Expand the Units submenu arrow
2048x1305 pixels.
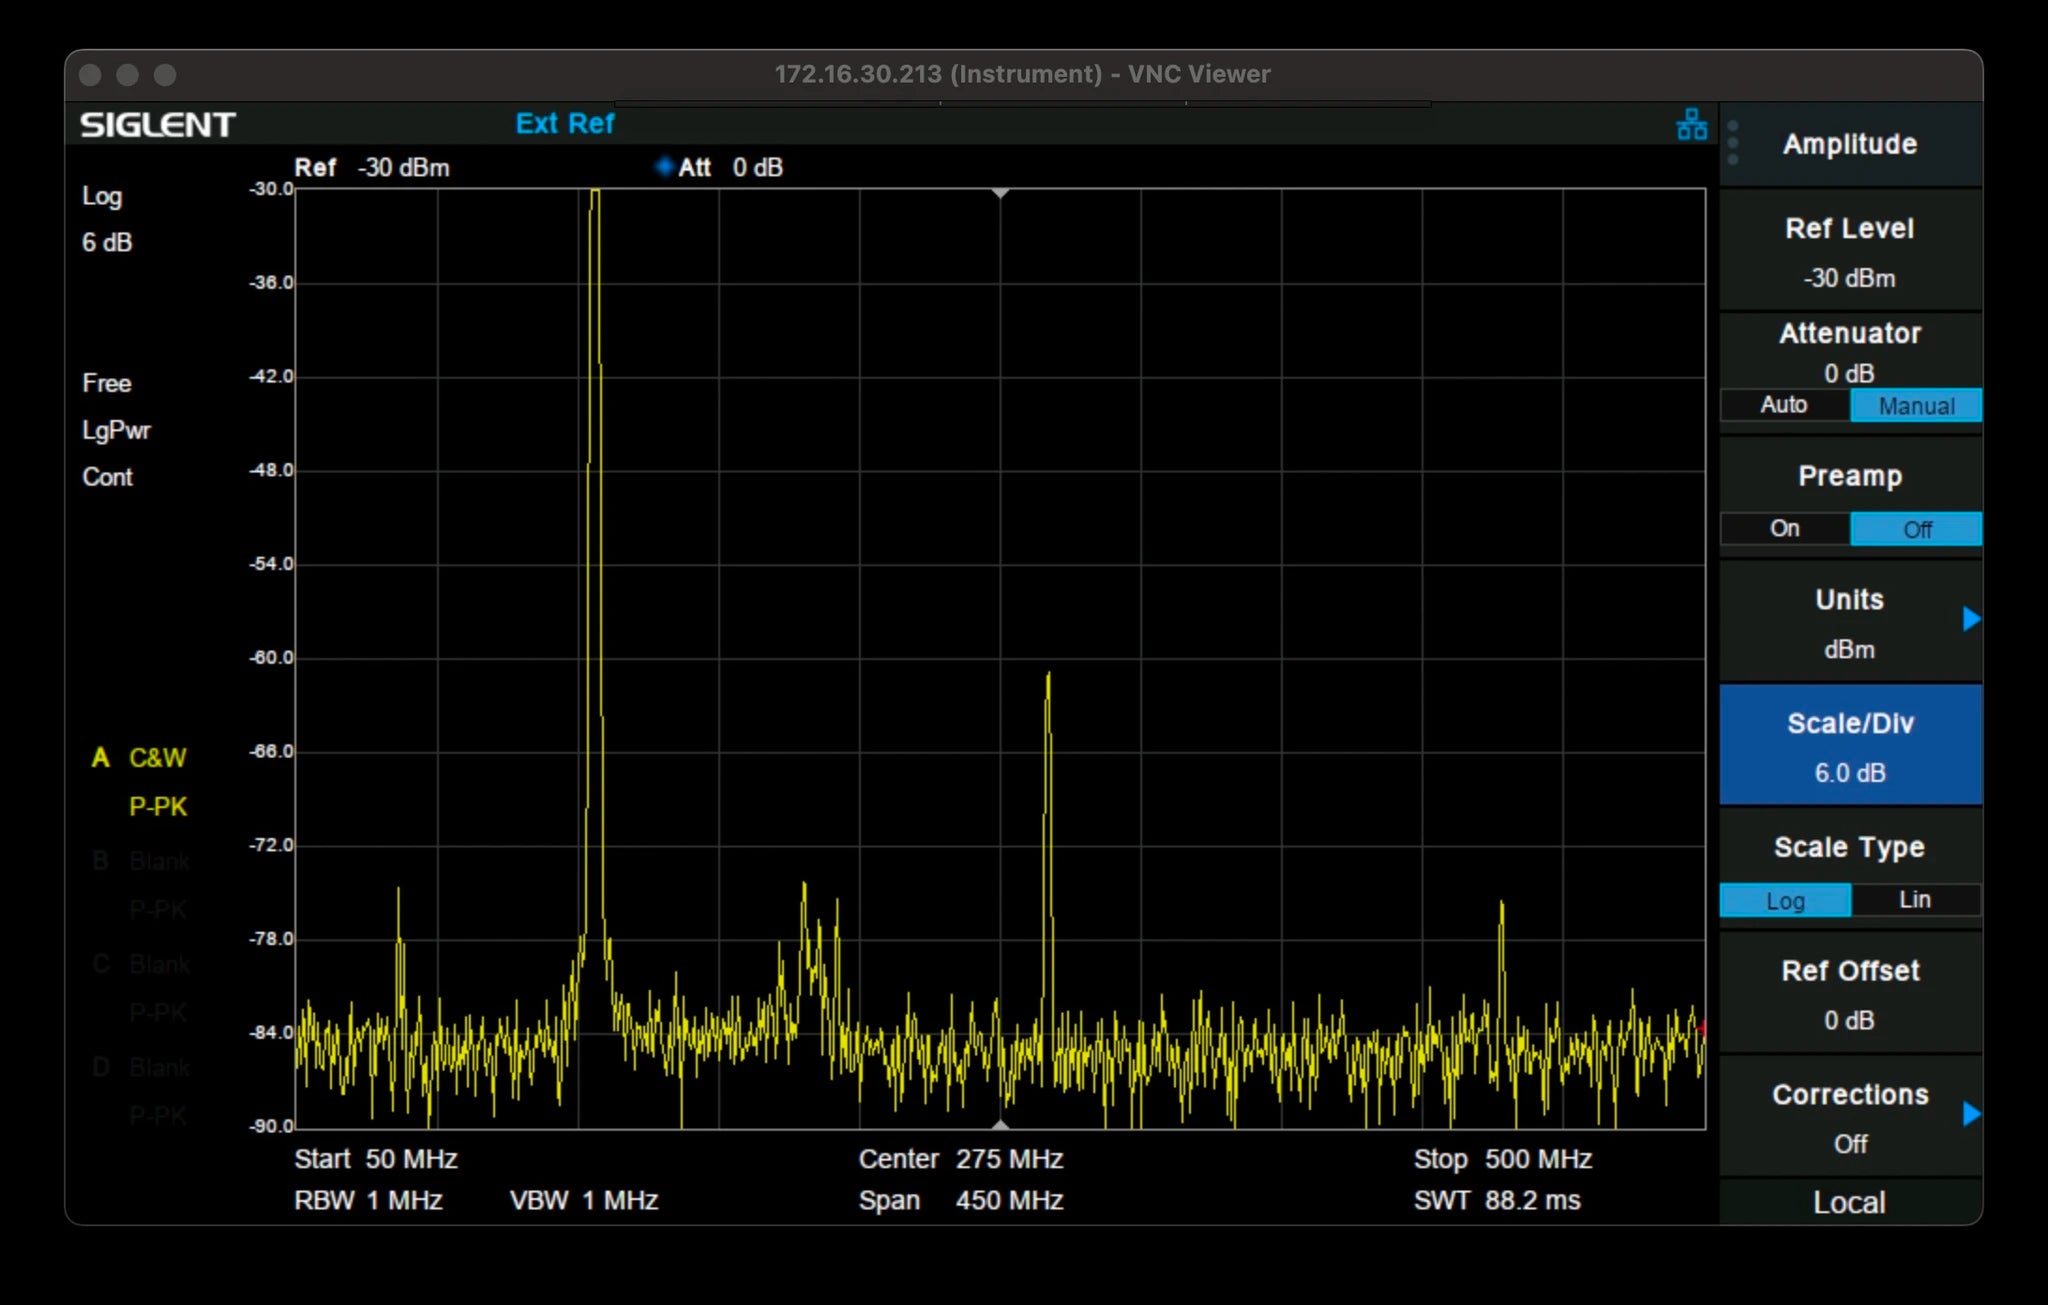(1971, 619)
